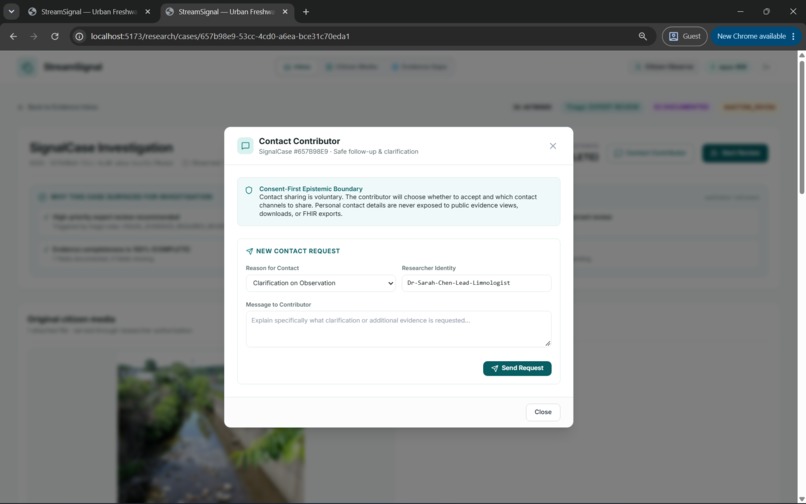Image resolution: width=806 pixels, height=504 pixels.
Task: Select the second StreamSignal browser tab
Action: [x=226, y=12]
